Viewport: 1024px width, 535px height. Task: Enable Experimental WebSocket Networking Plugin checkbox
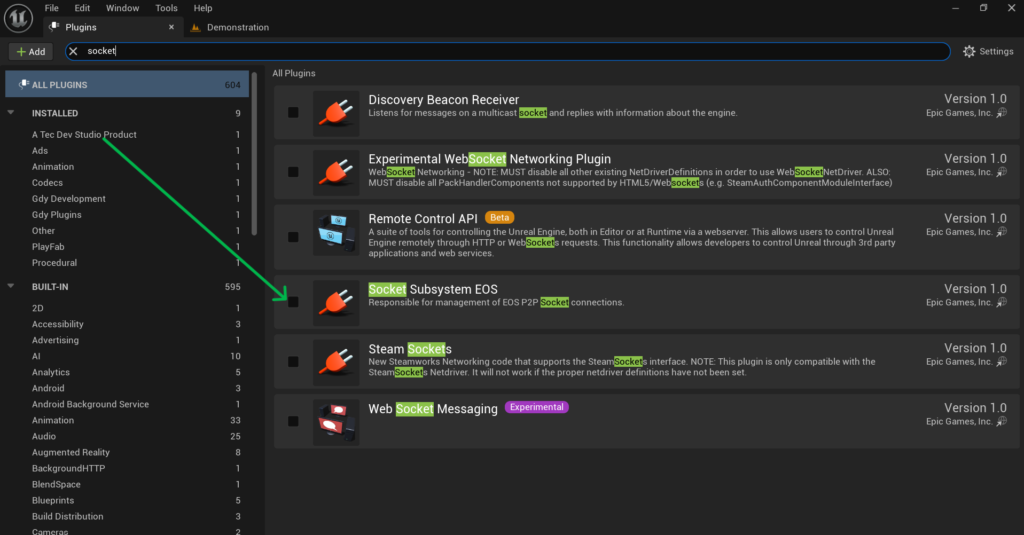293,172
